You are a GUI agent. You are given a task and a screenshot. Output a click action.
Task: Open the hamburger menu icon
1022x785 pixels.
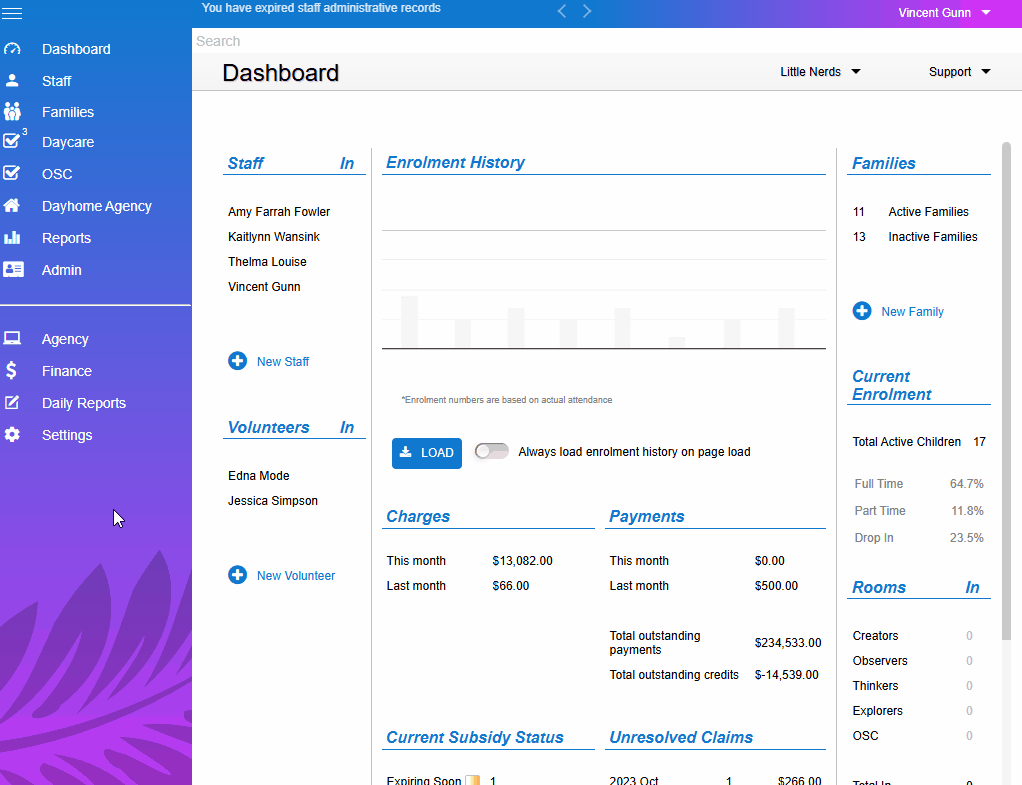pyautogui.click(x=12, y=13)
